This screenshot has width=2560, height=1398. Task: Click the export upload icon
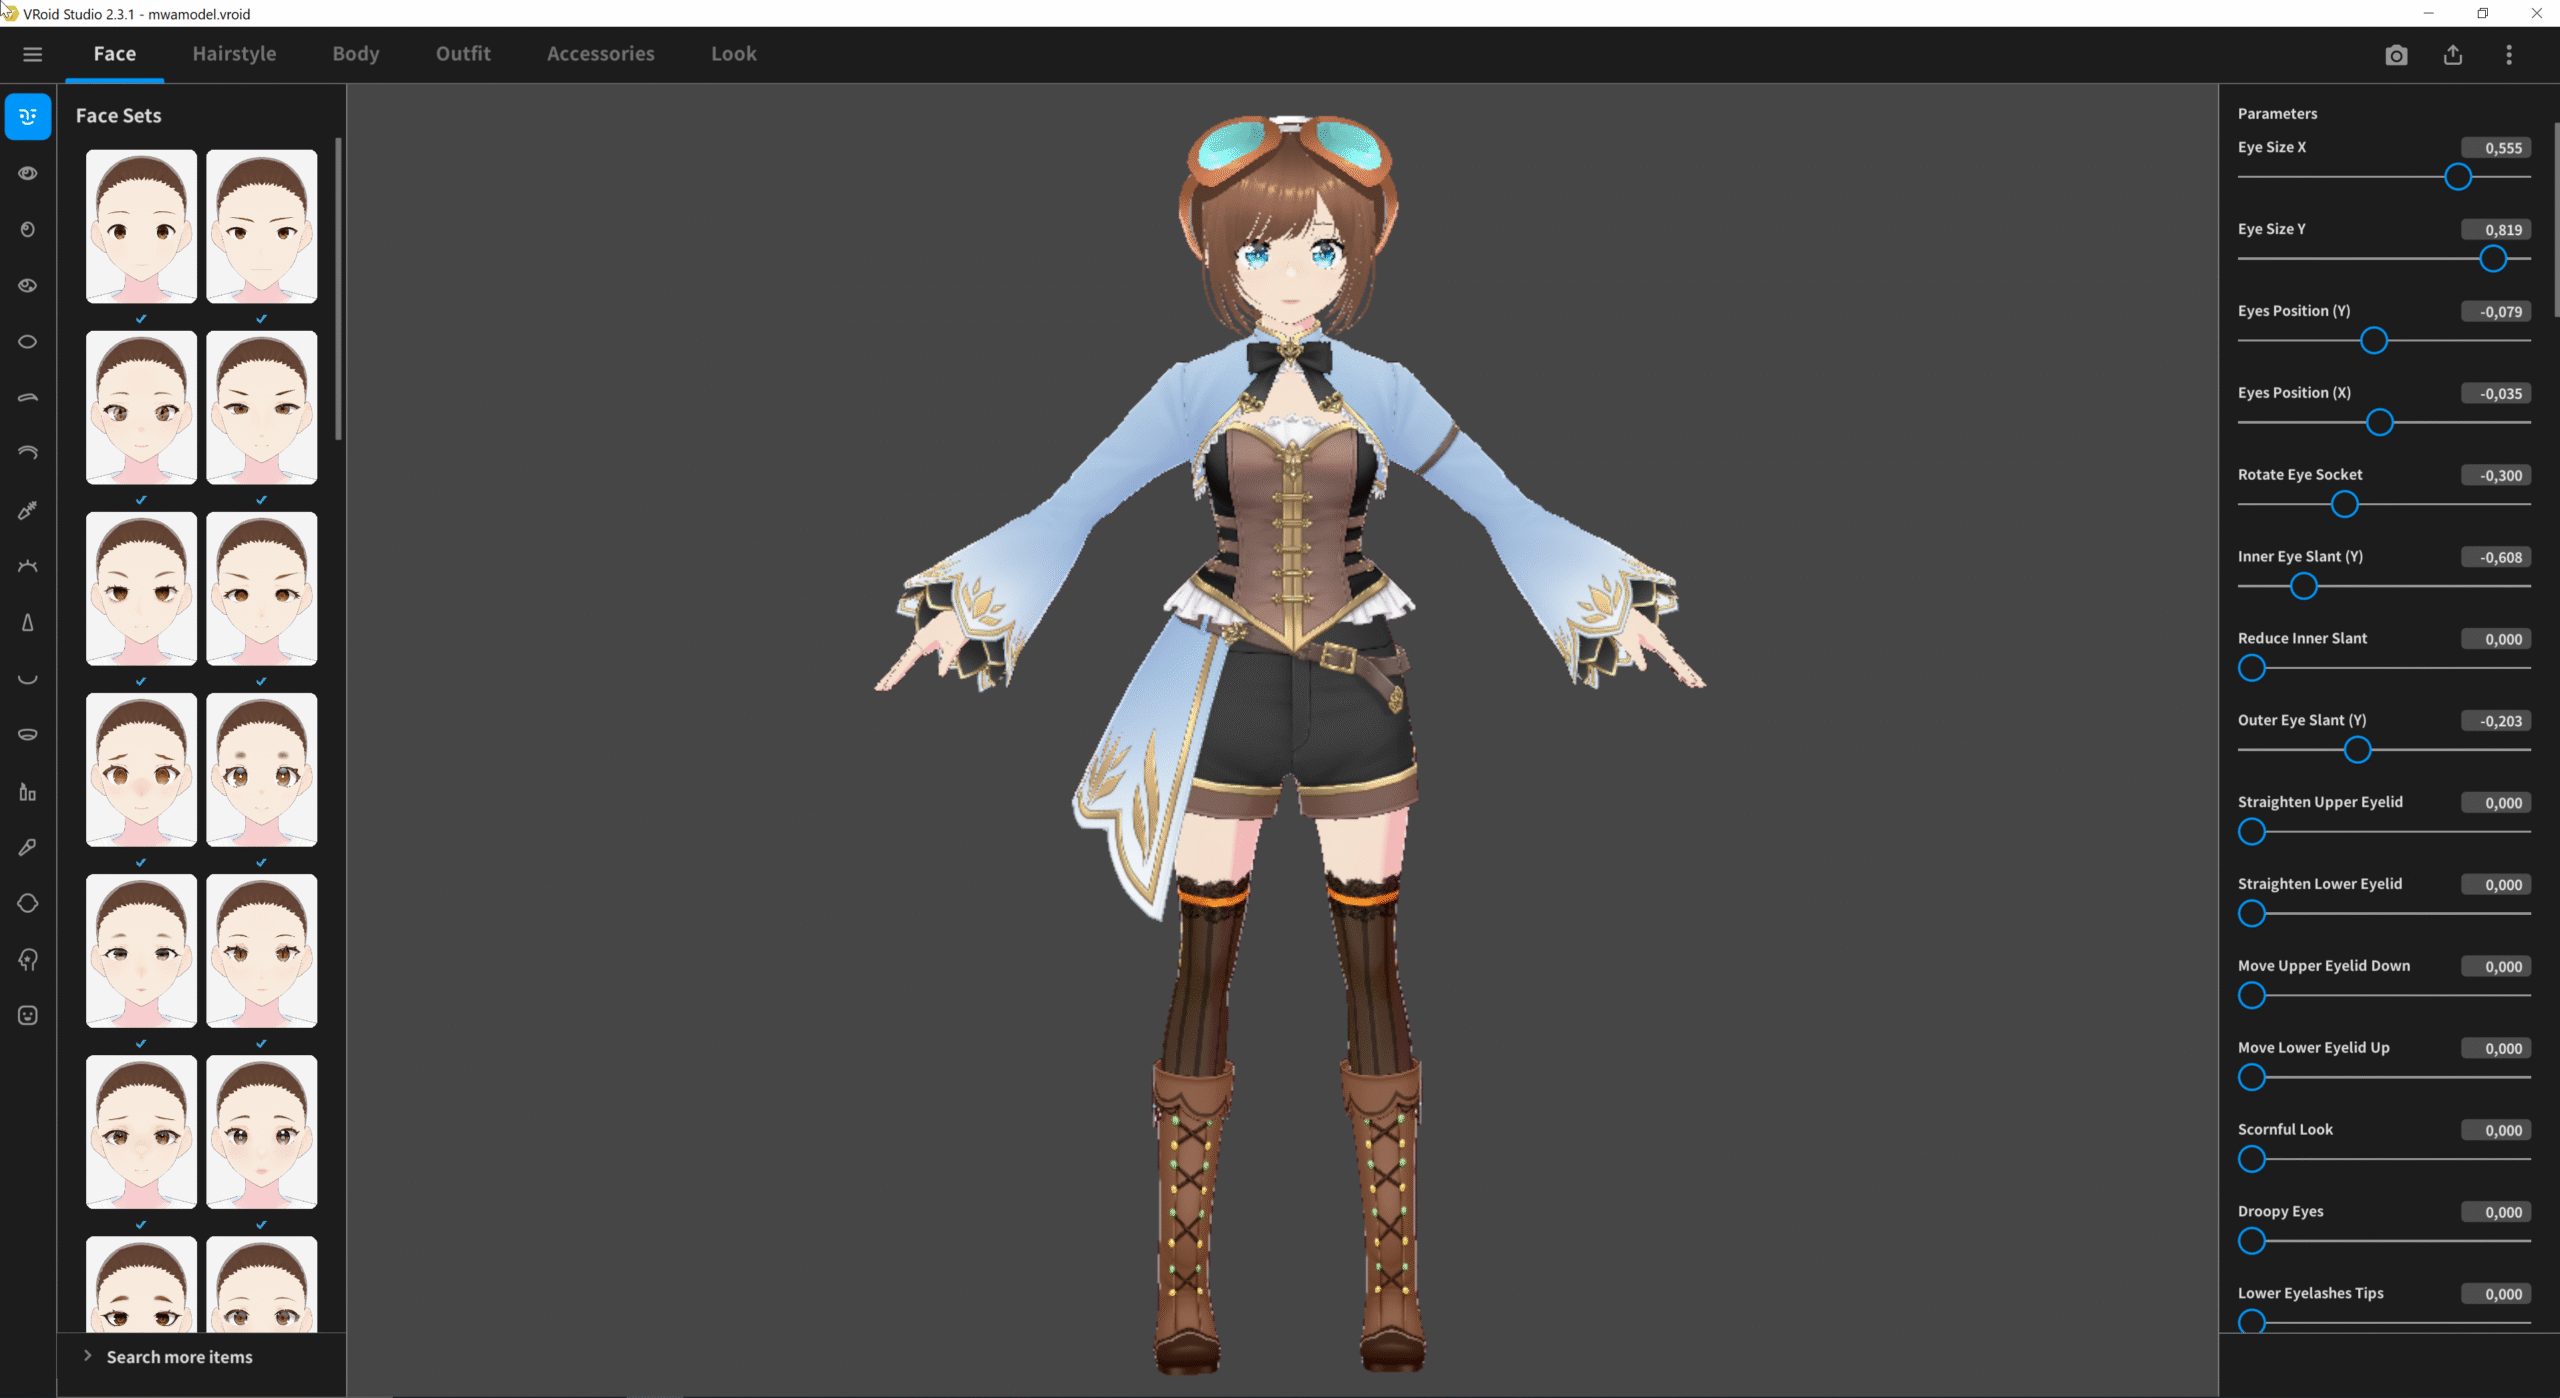coord(2453,55)
